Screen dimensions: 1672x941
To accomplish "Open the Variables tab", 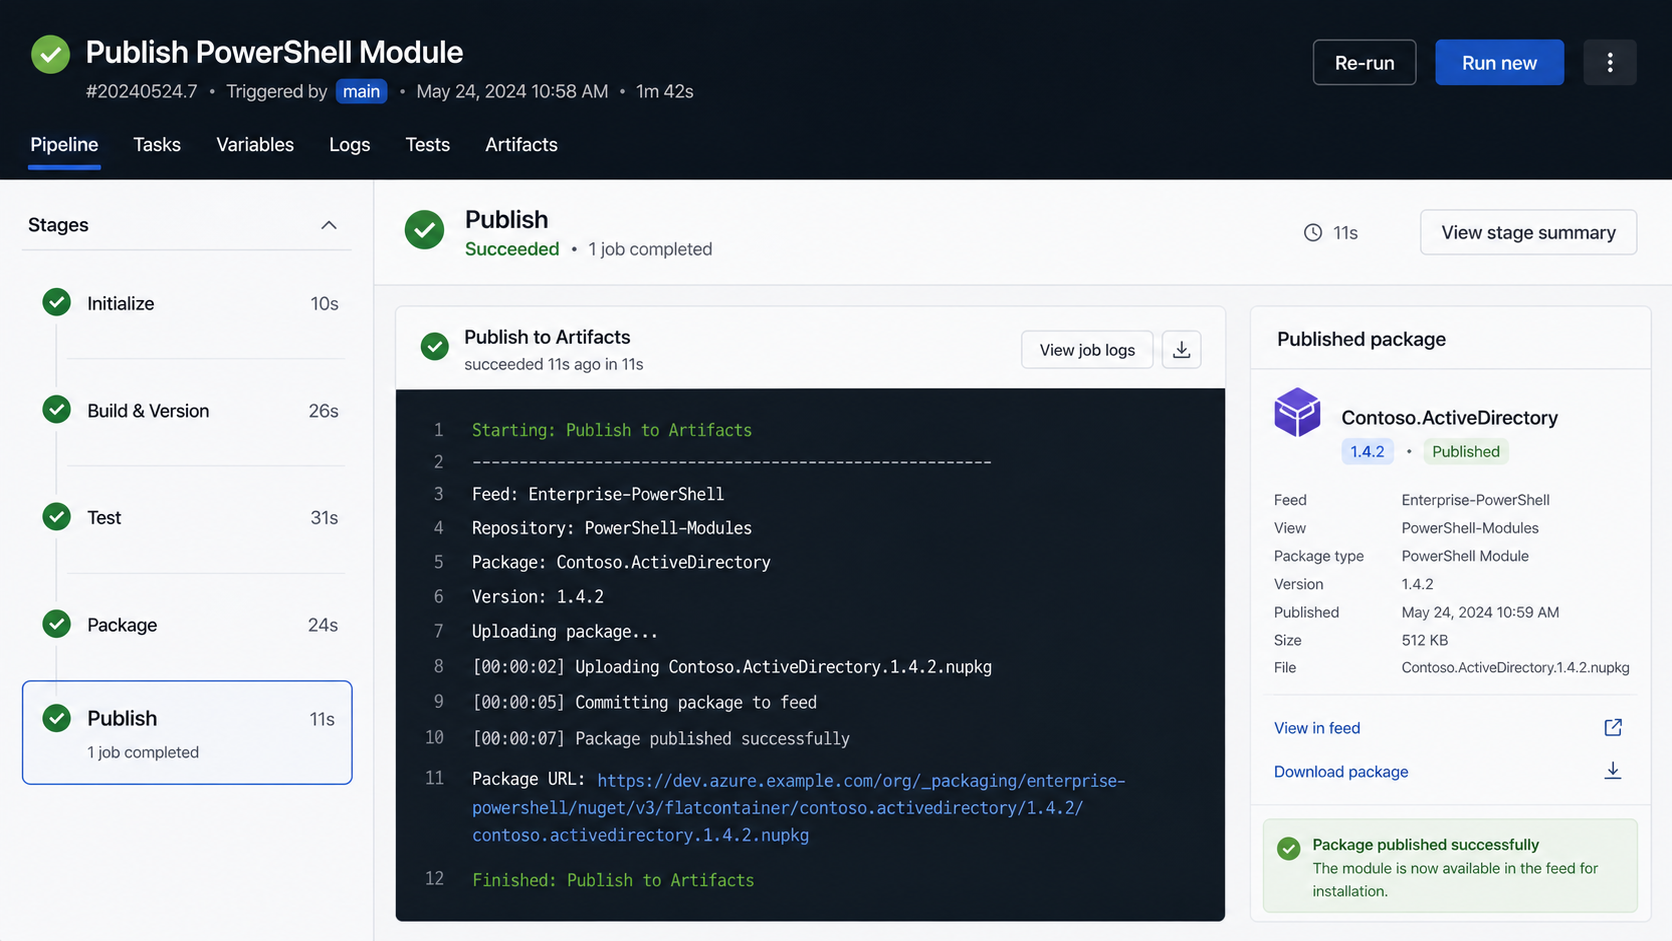I will [x=255, y=145].
